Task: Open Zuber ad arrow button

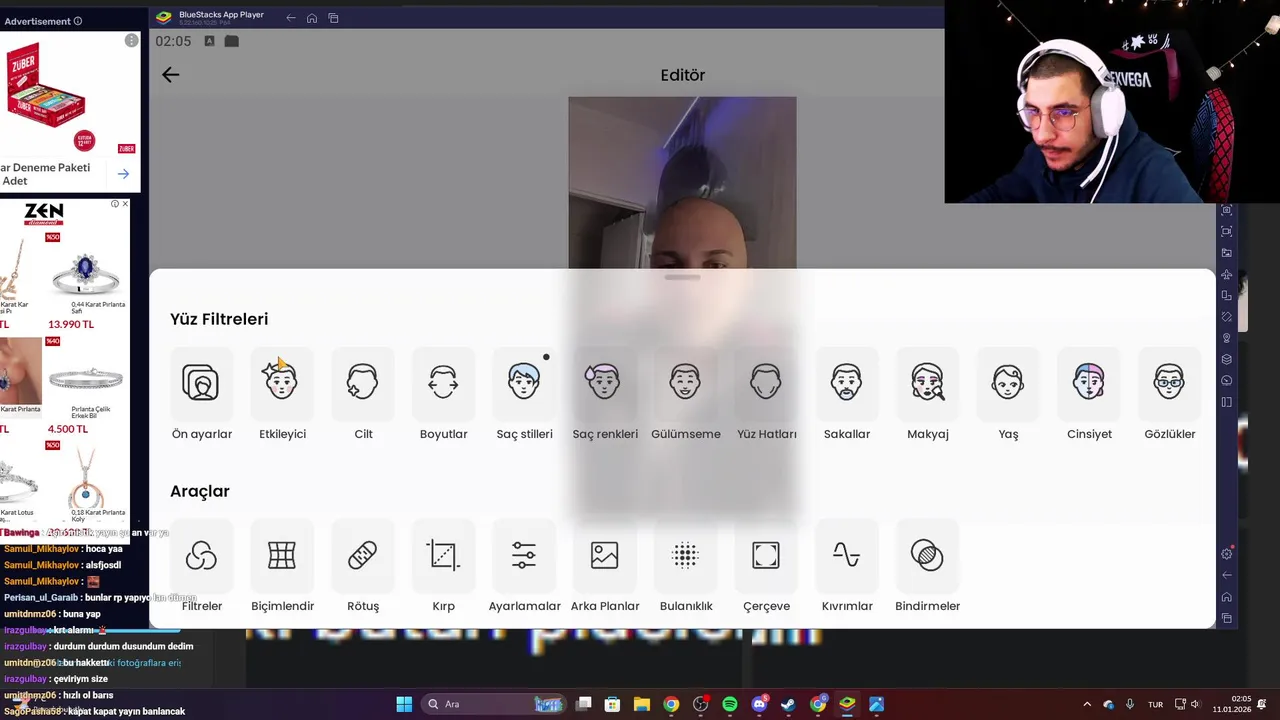Action: click(x=123, y=174)
